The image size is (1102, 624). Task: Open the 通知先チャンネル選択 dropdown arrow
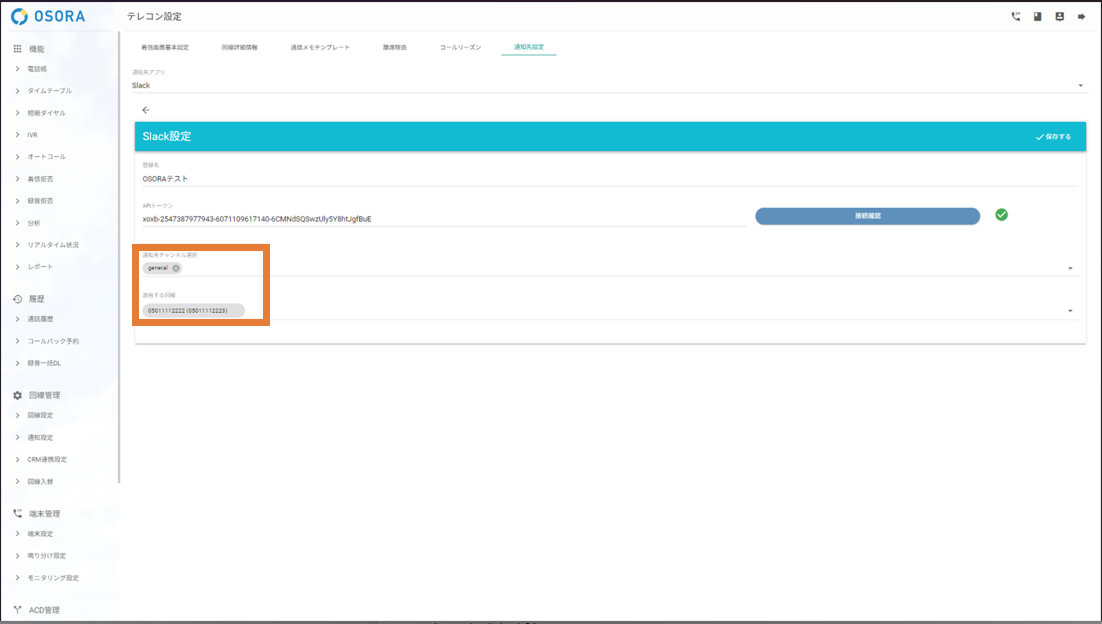click(1070, 269)
